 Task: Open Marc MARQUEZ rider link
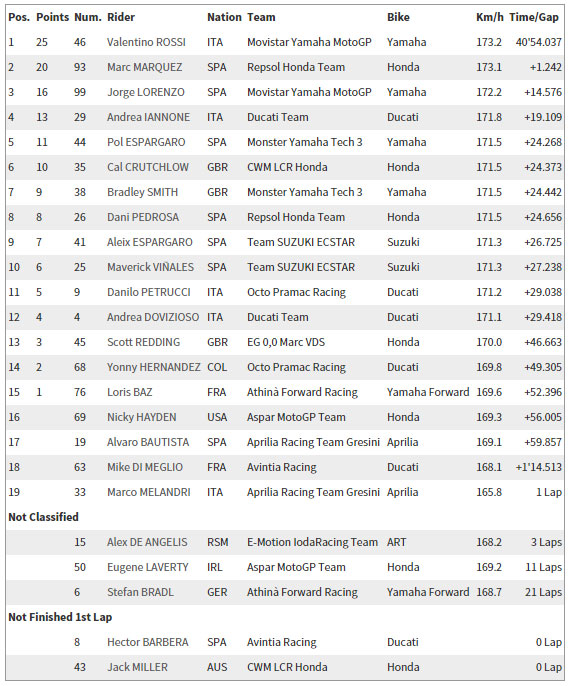pyautogui.click(x=144, y=67)
